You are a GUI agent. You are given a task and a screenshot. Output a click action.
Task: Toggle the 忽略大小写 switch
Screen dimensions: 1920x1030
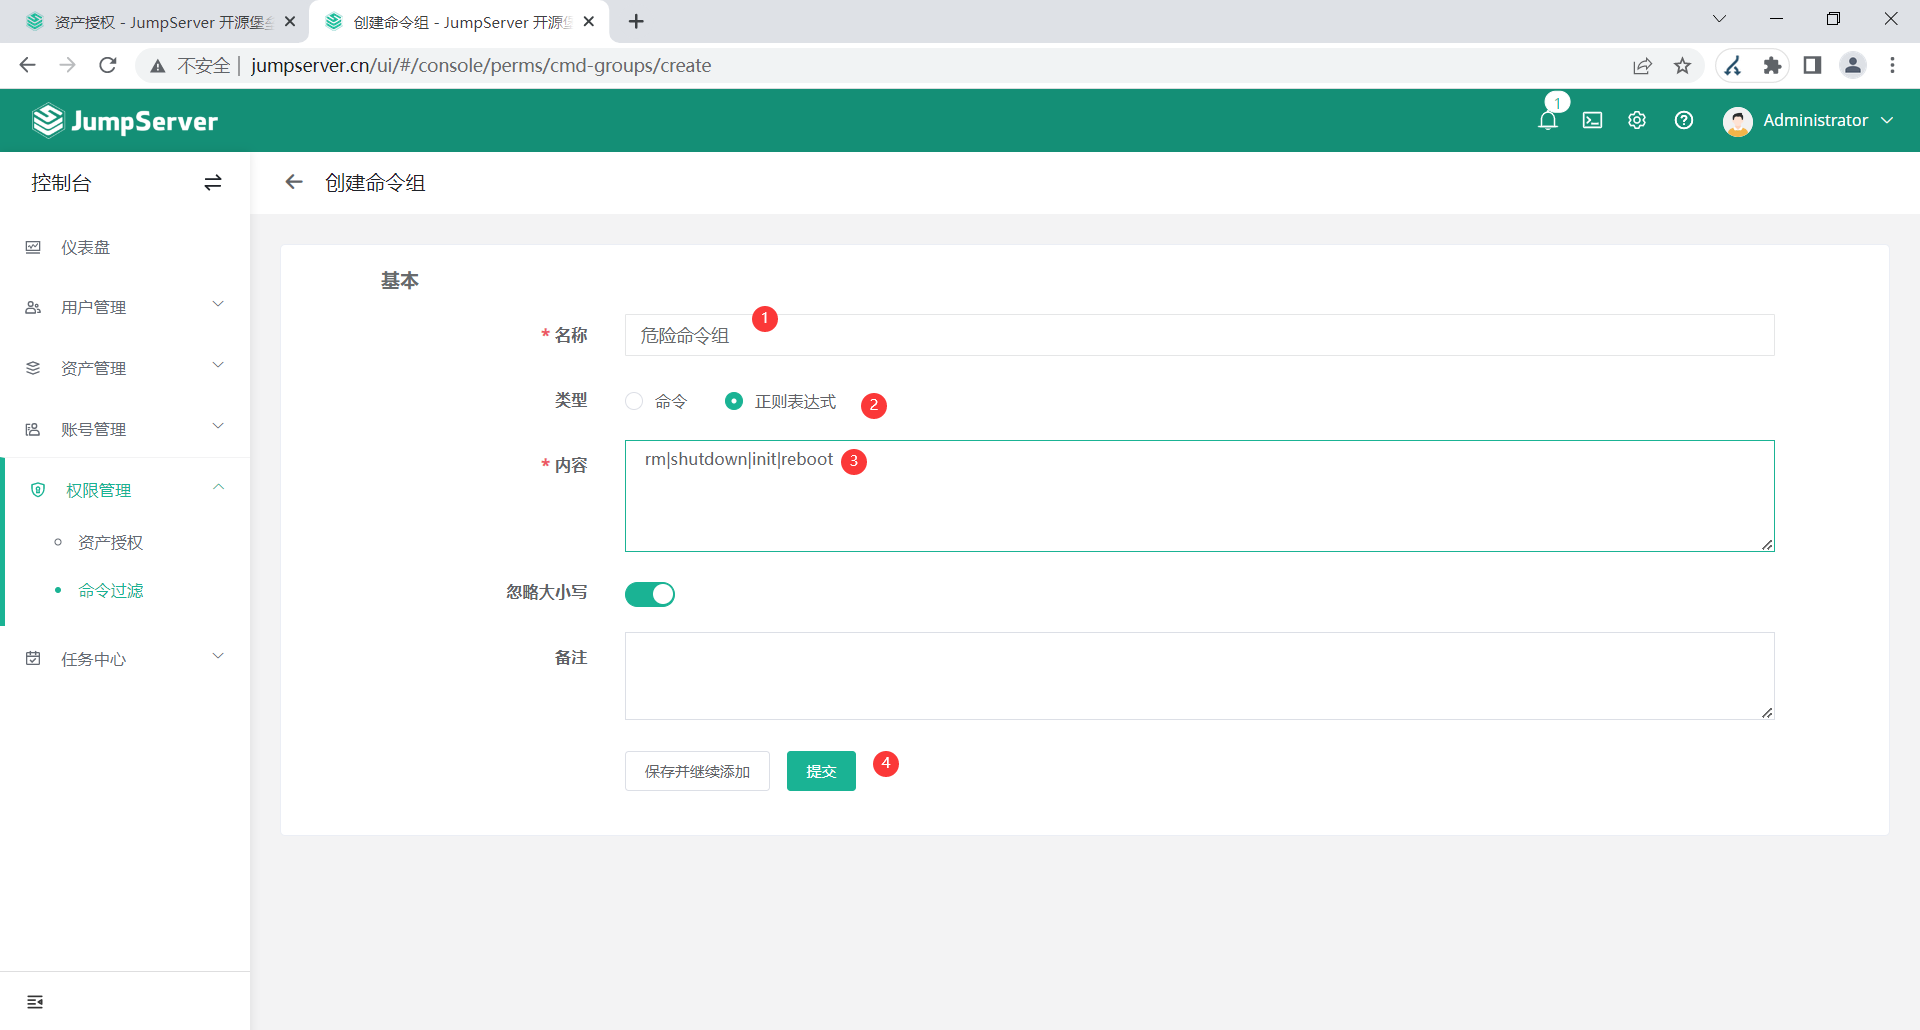650,594
